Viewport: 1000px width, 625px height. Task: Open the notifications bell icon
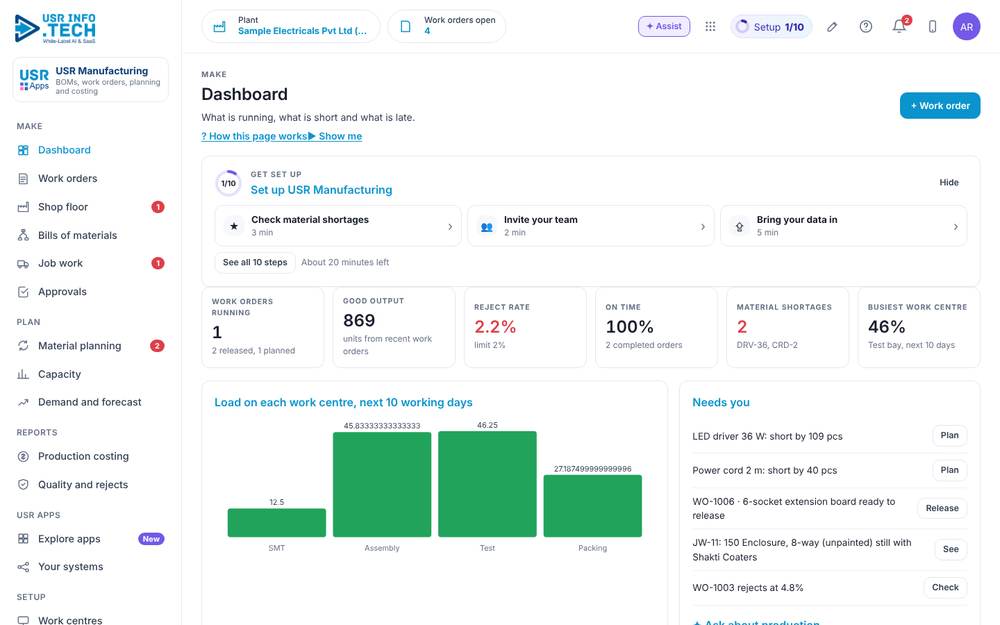[x=899, y=27]
